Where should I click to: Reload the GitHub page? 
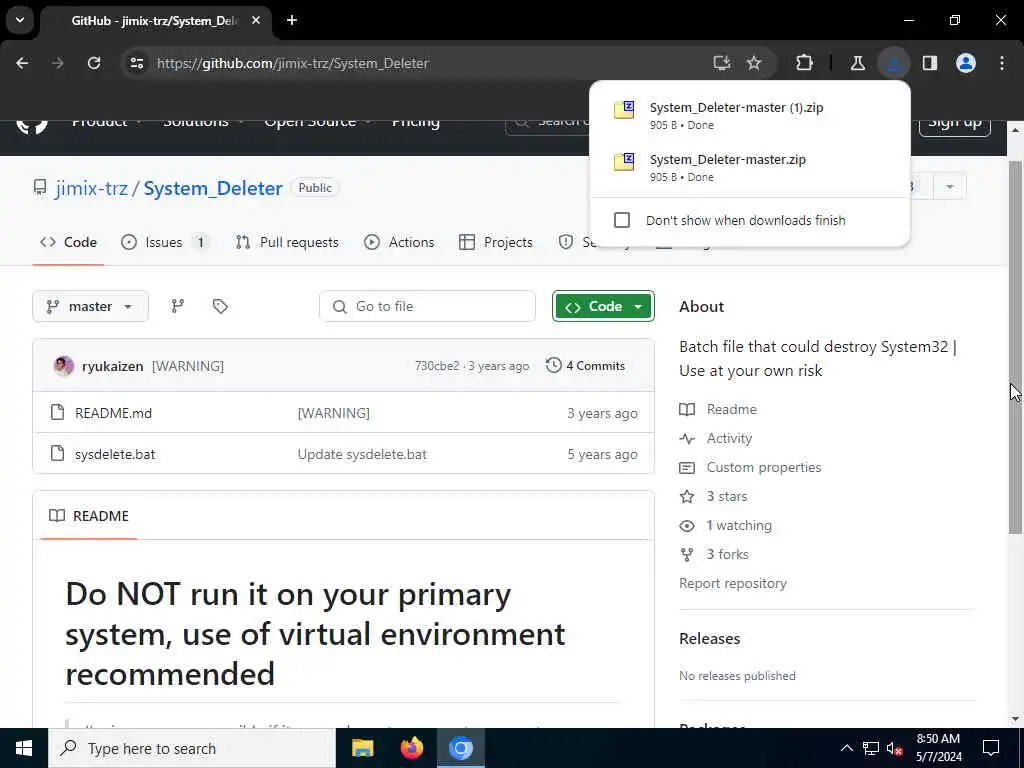pos(94,63)
